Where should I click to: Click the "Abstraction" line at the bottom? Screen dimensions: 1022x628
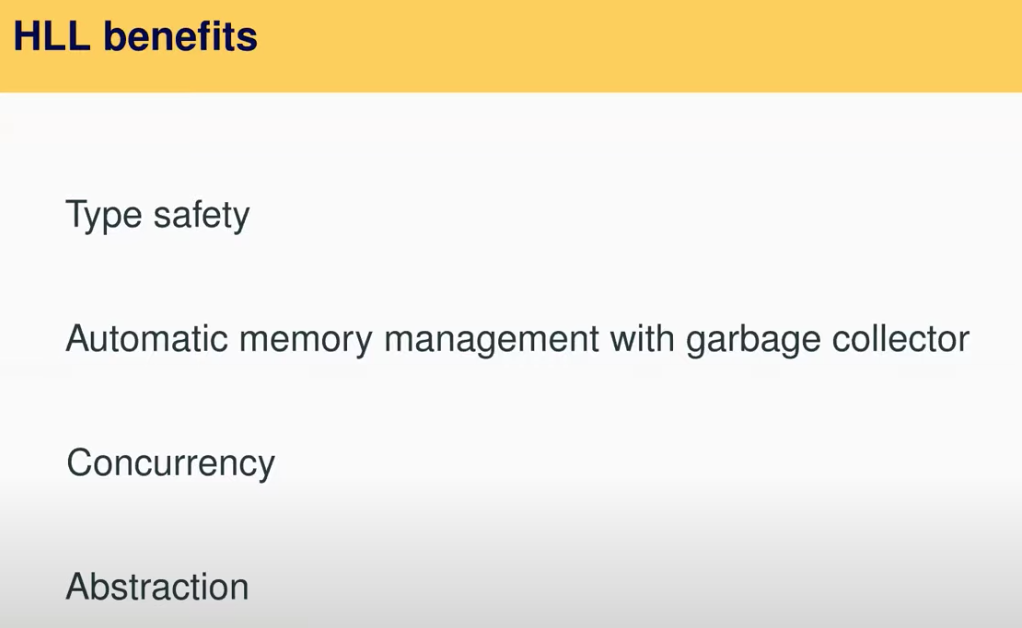(157, 587)
